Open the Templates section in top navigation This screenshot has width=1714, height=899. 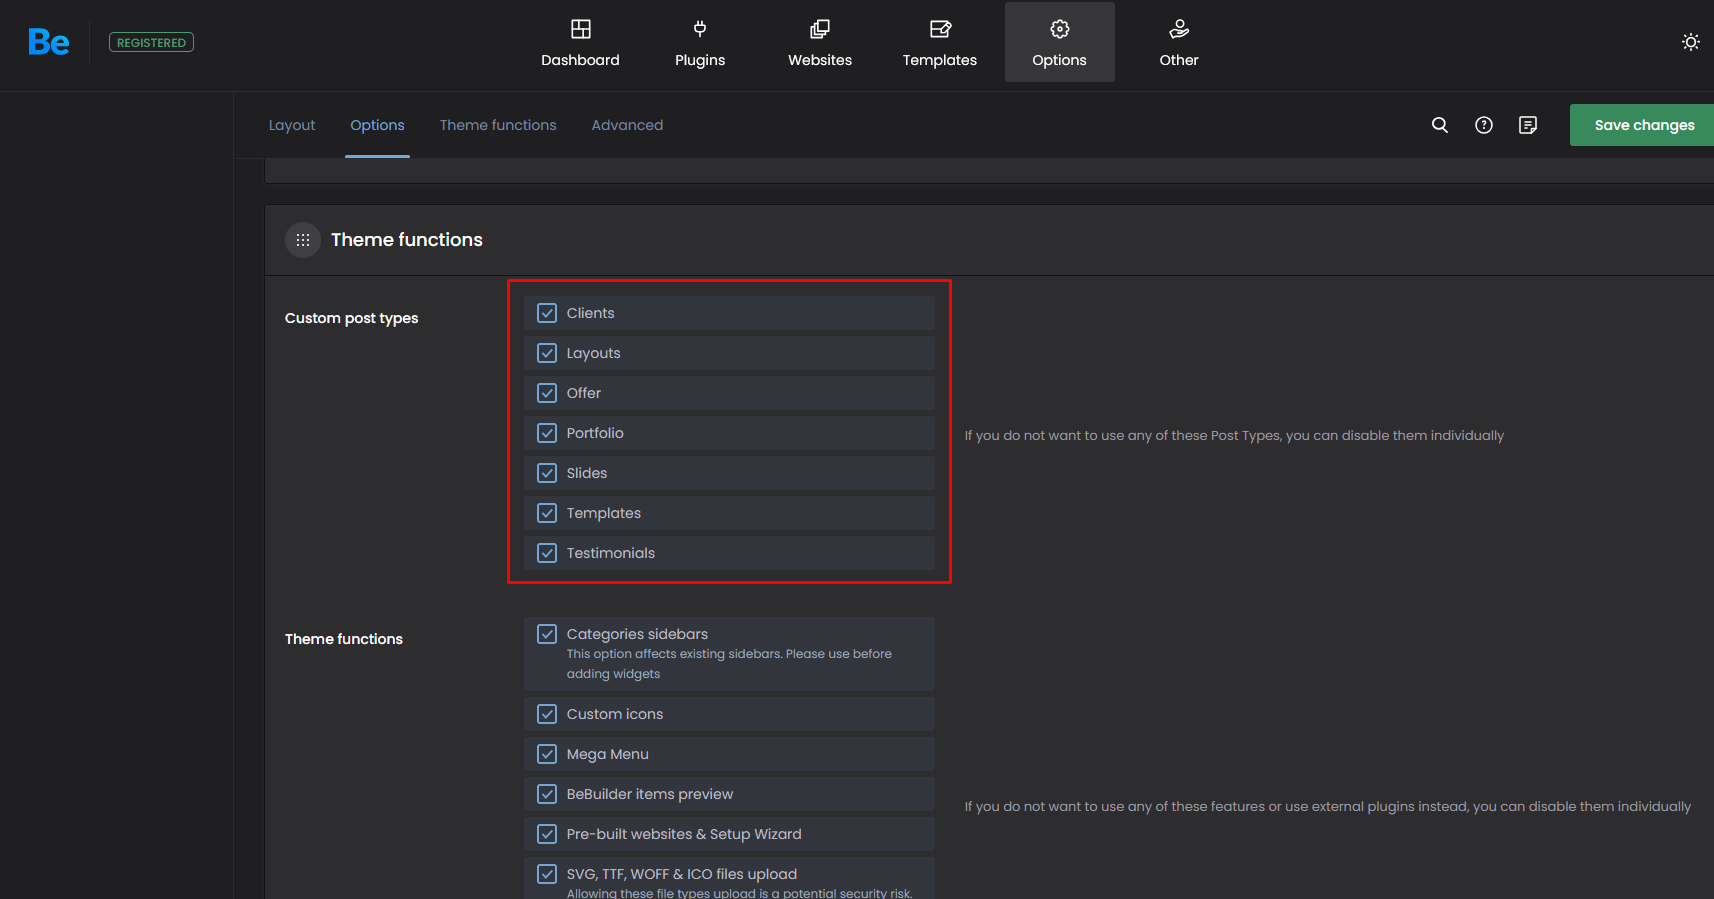pyautogui.click(x=939, y=43)
